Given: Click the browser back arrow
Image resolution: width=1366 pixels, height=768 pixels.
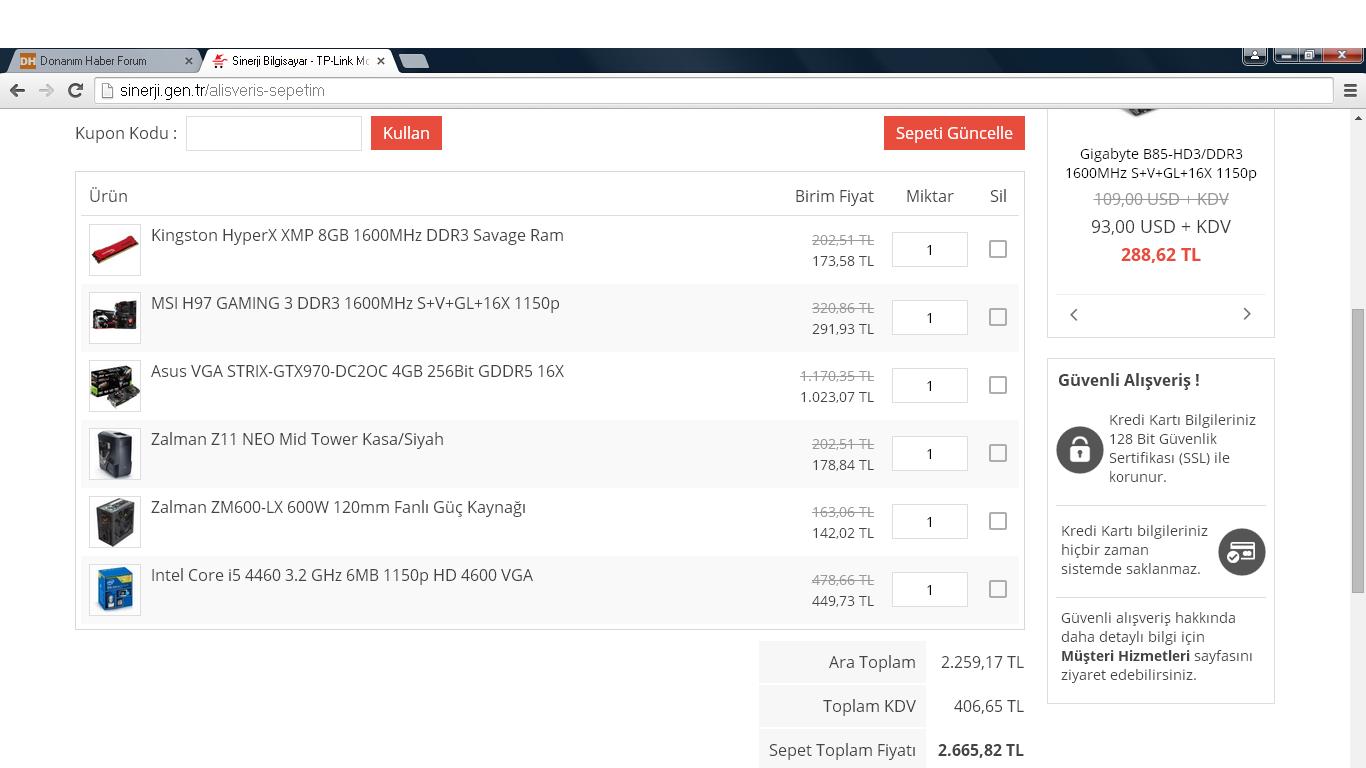Looking at the screenshot, I should point(17,90).
